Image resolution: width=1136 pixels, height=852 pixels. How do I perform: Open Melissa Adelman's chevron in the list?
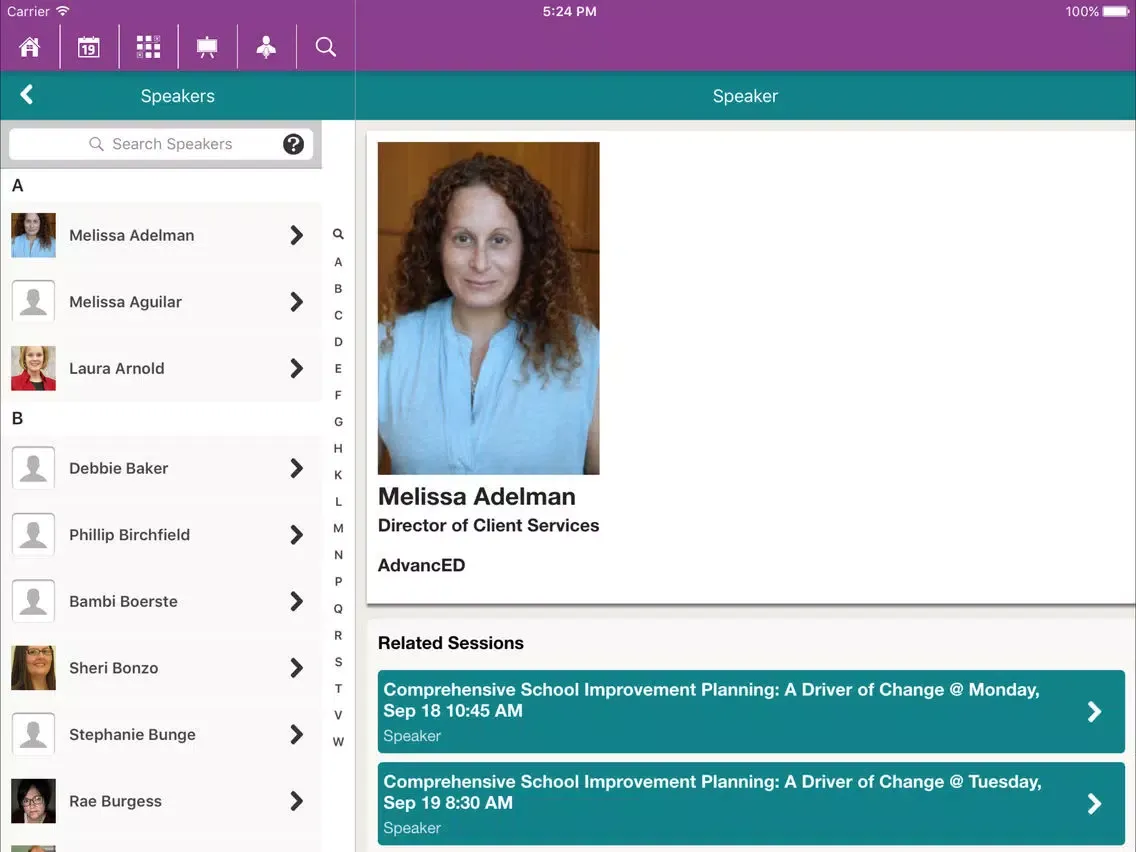pyautogui.click(x=296, y=235)
